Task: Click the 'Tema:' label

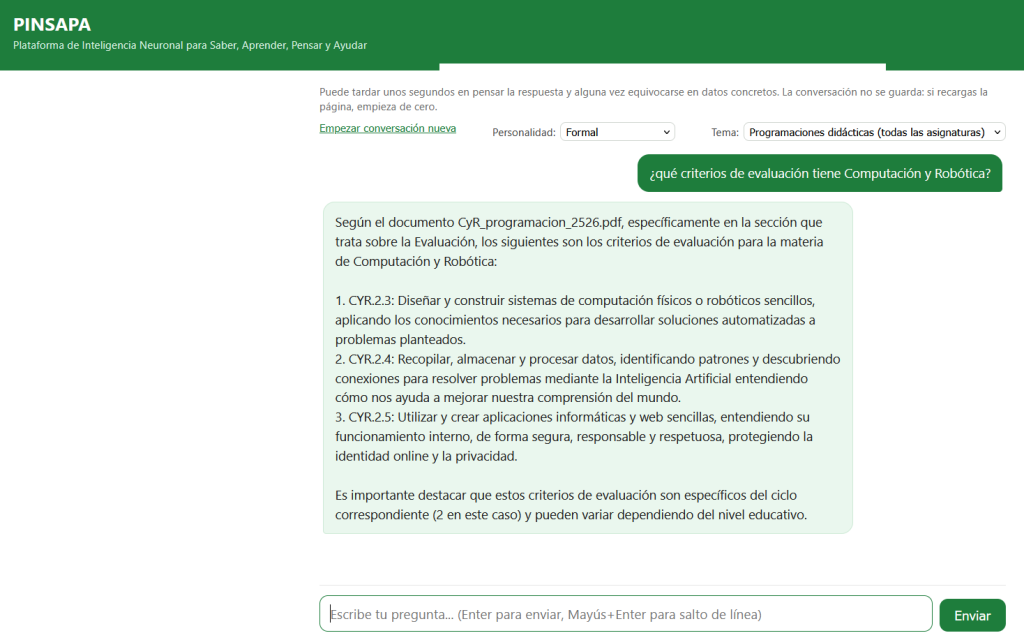Action: click(725, 133)
